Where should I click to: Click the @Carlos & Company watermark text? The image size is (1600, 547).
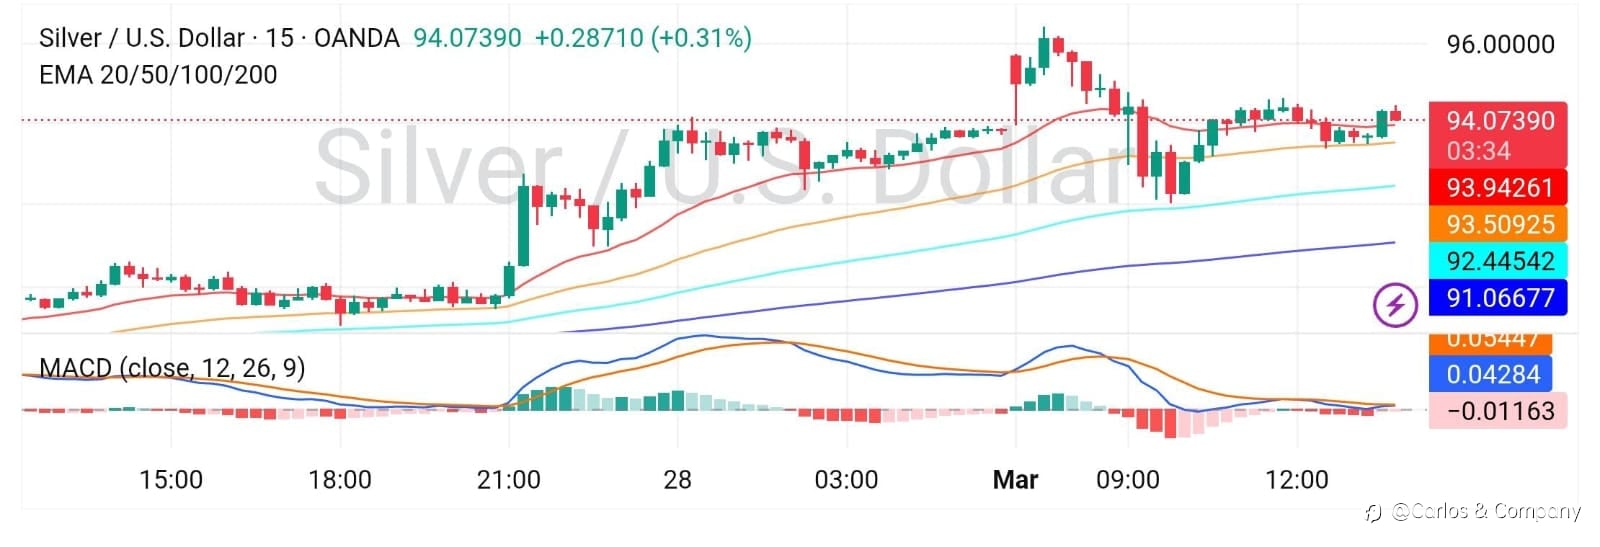click(x=1486, y=512)
